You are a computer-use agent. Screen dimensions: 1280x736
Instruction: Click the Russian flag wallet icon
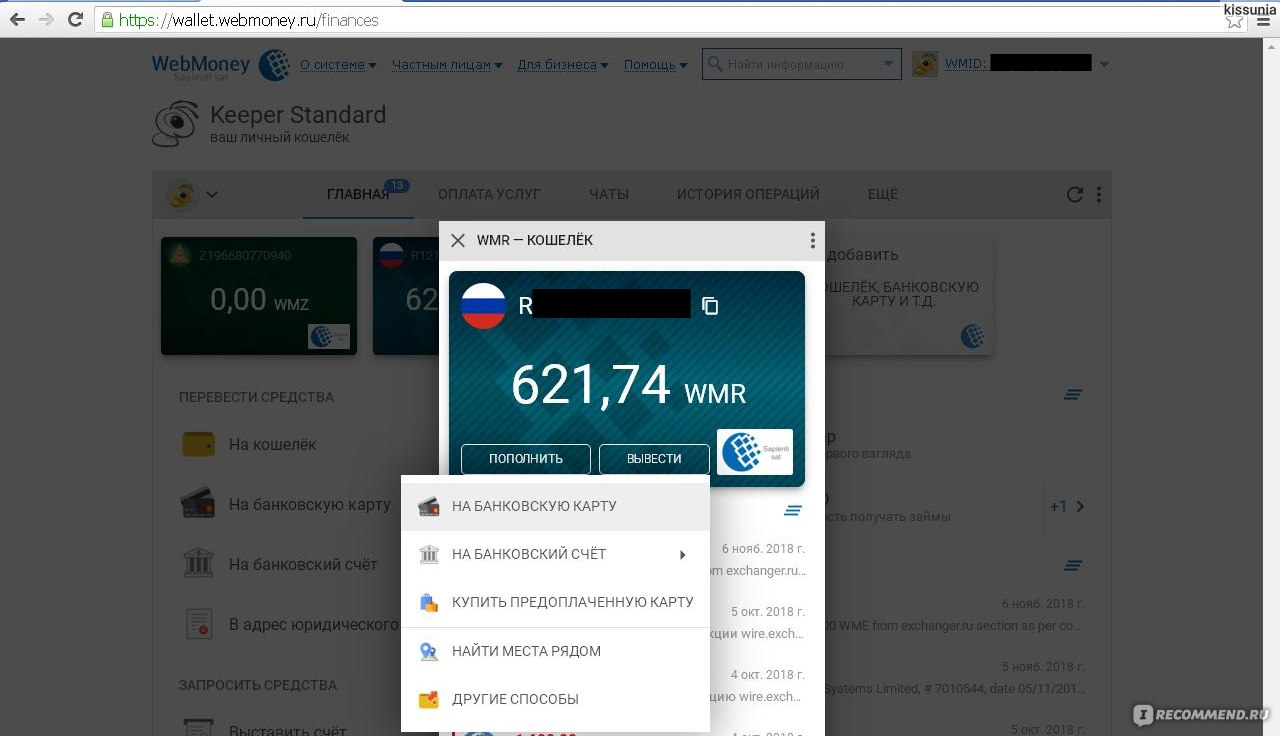pyautogui.click(x=483, y=306)
